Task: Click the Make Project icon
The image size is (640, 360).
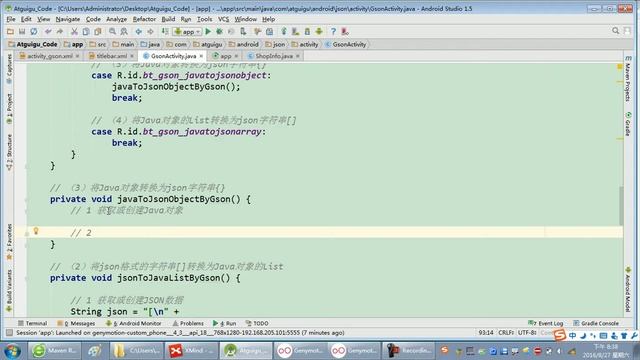Action: [x=165, y=31]
